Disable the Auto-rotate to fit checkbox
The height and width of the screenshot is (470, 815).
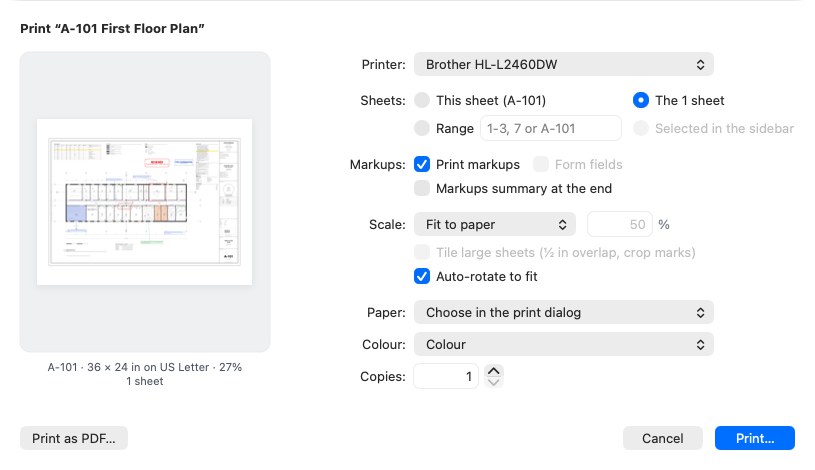(422, 277)
